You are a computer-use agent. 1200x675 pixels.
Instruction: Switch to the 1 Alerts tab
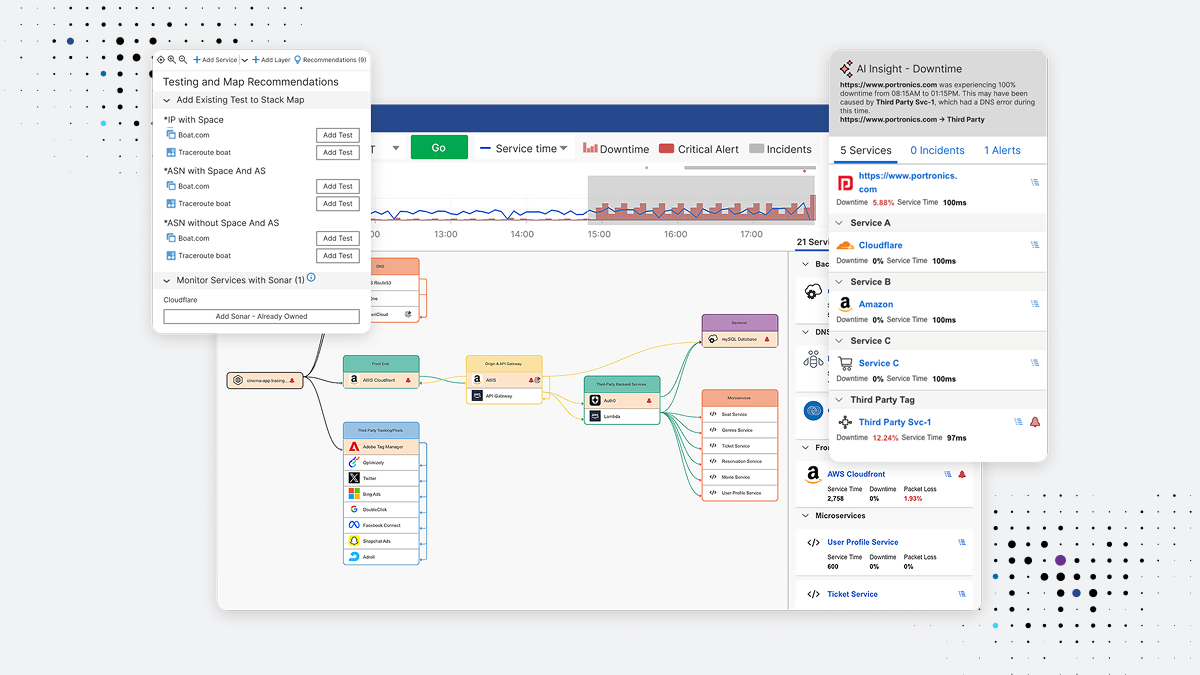pyautogui.click(x=1002, y=150)
